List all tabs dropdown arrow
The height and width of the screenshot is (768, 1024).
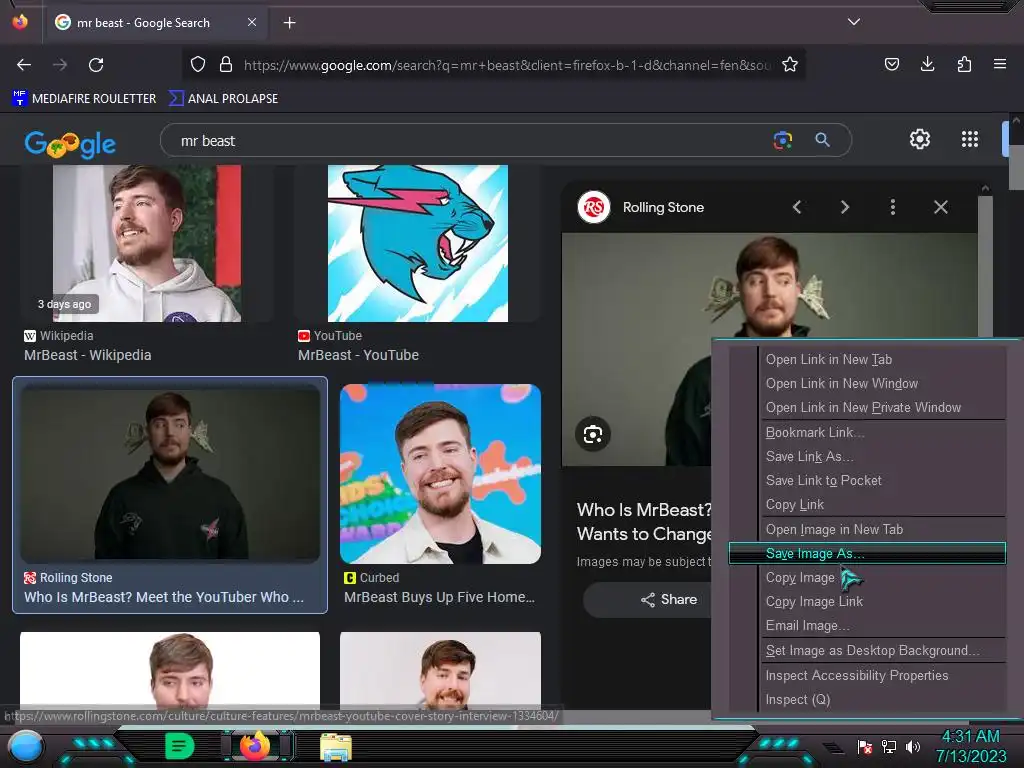point(854,22)
